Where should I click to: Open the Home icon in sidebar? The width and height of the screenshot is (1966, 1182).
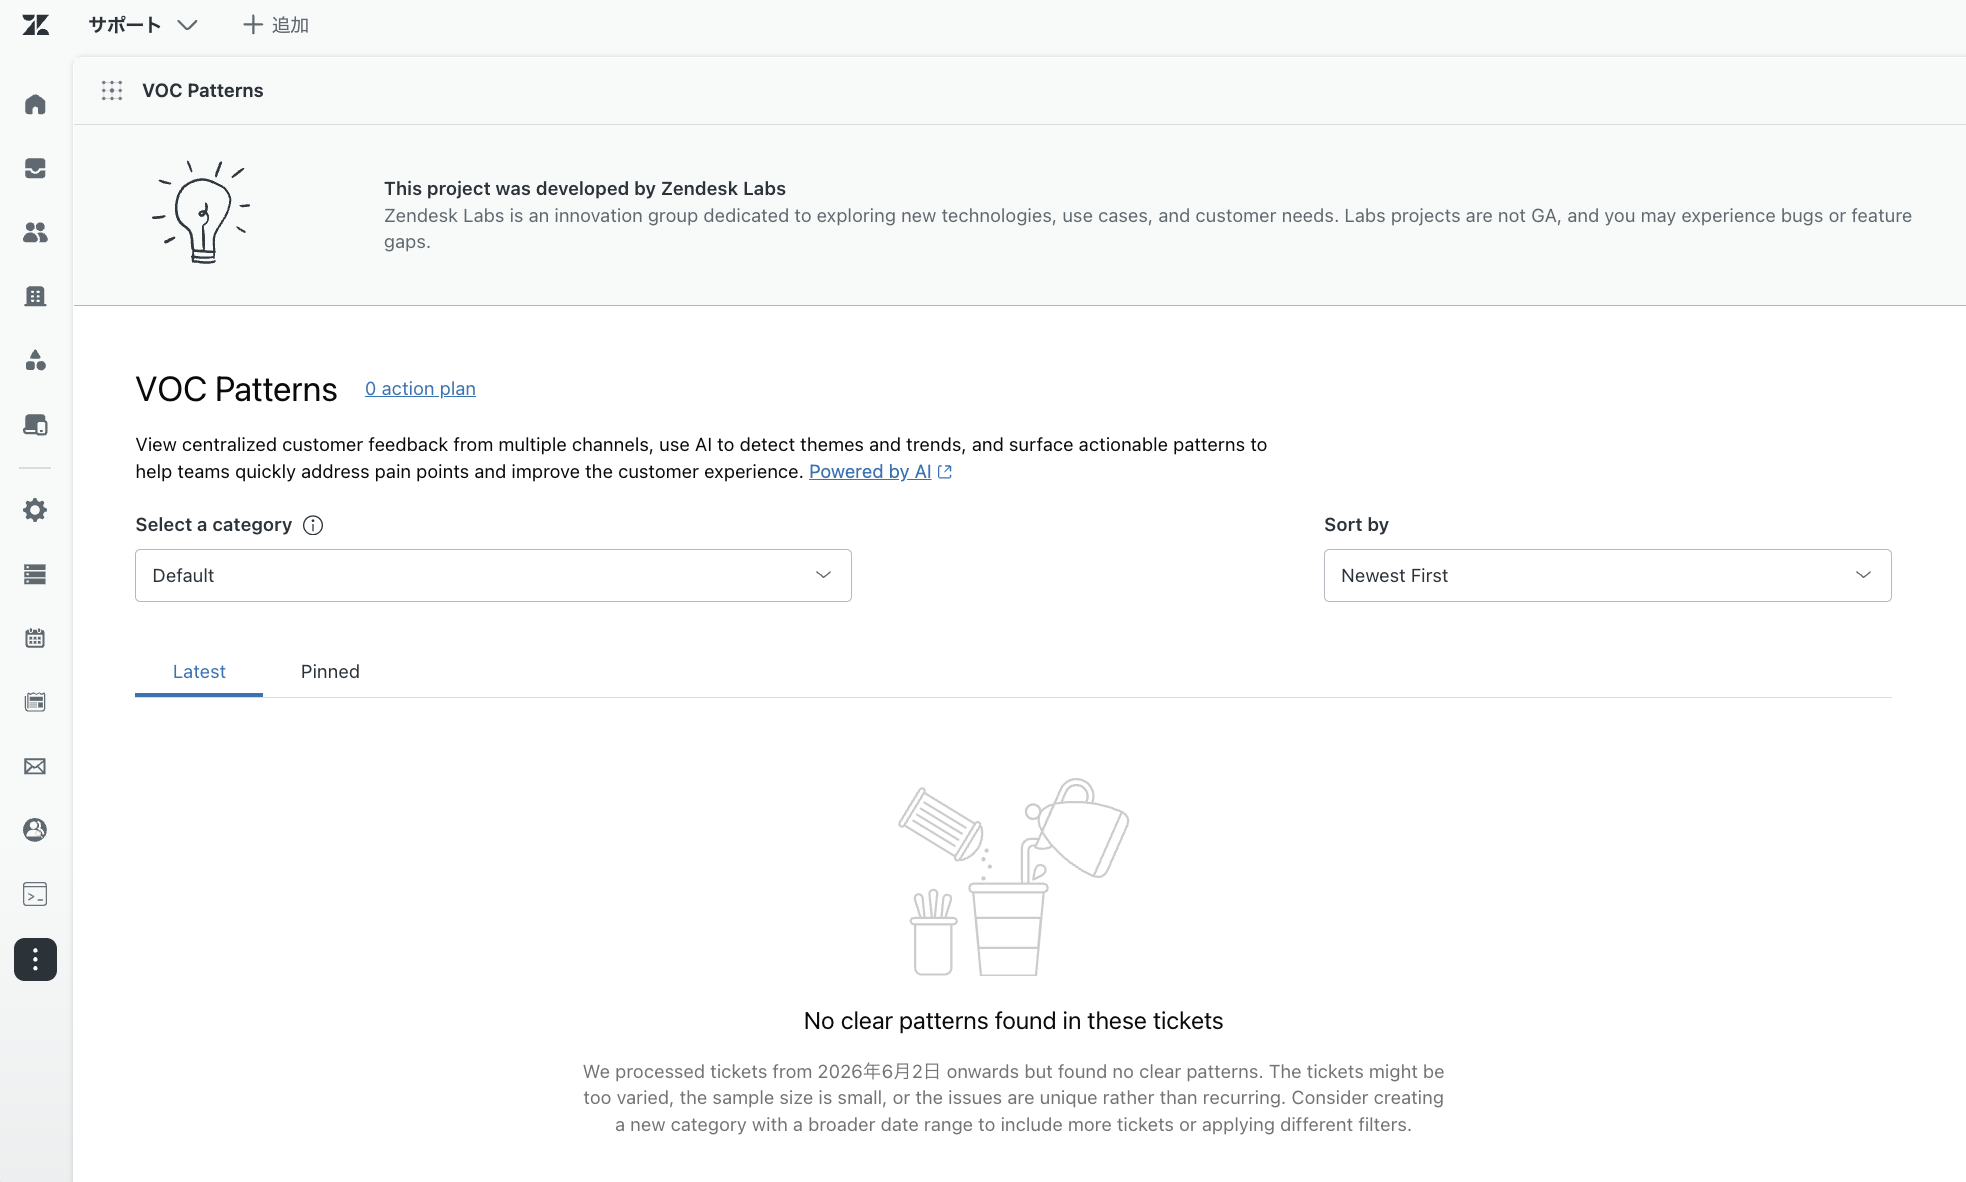click(x=35, y=104)
